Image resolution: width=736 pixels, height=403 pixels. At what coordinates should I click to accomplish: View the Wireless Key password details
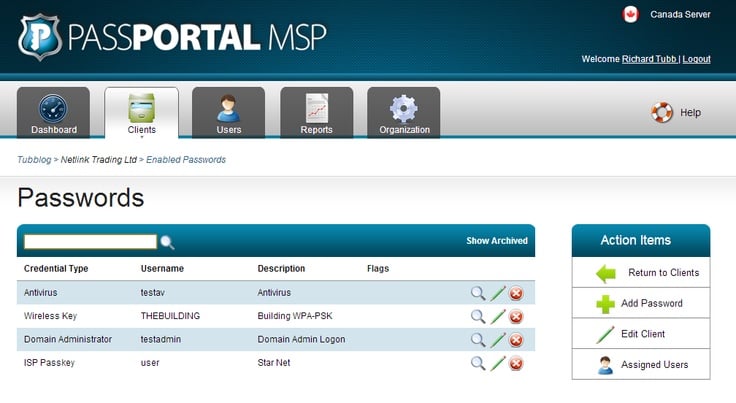tap(478, 317)
